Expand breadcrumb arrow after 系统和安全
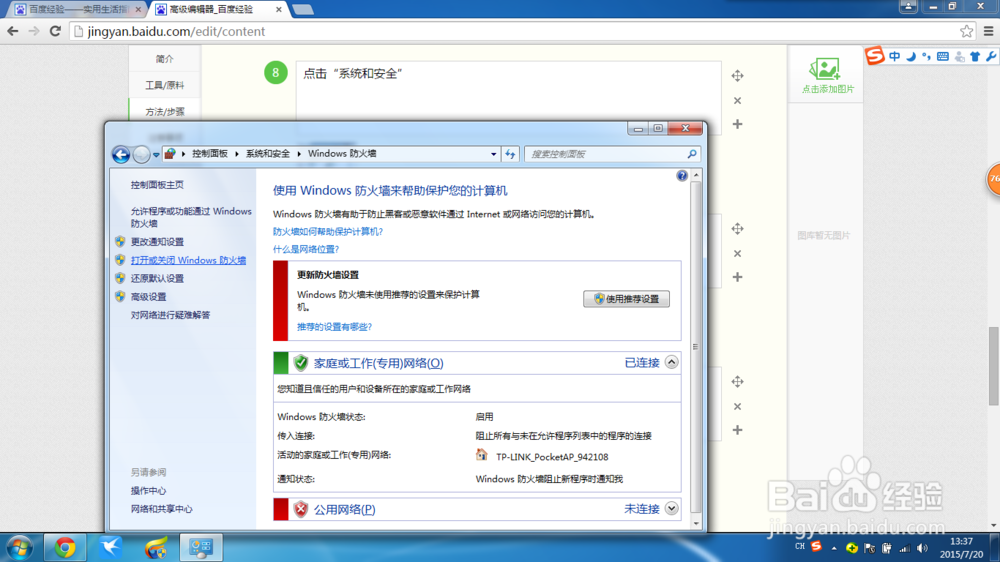The image size is (1000, 562). click(298, 154)
